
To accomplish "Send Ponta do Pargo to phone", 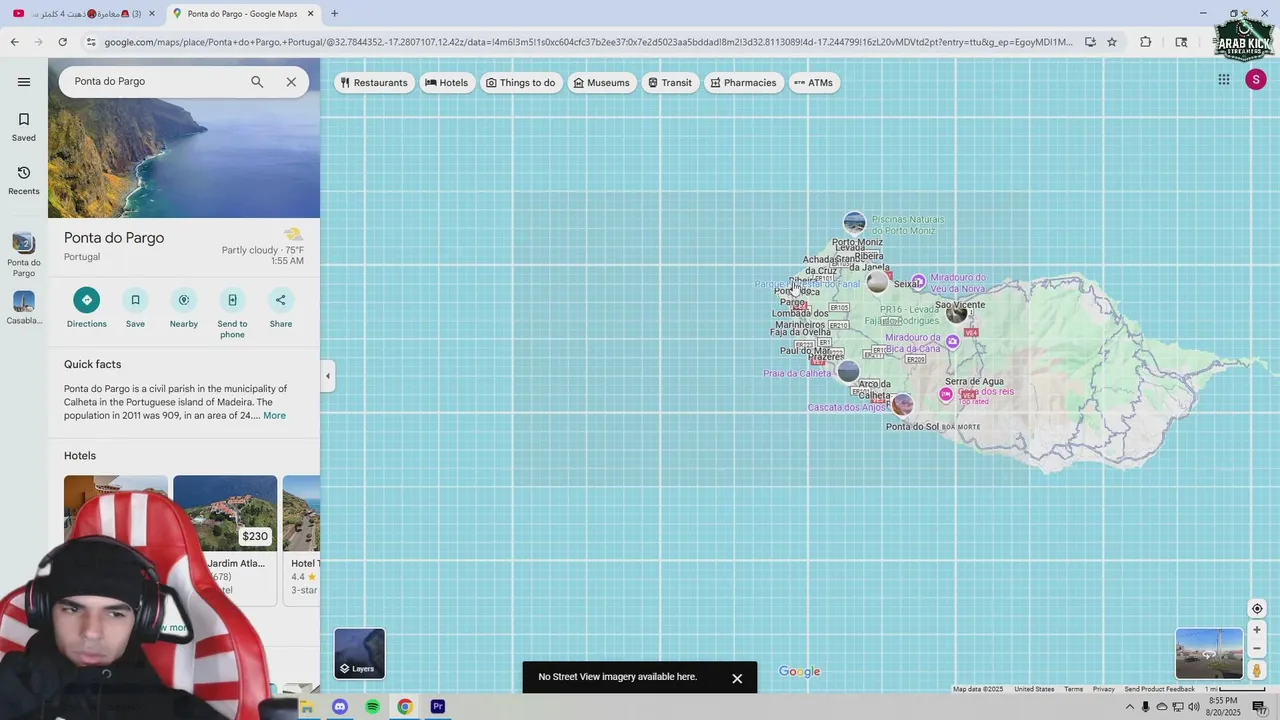I will tap(232, 313).
